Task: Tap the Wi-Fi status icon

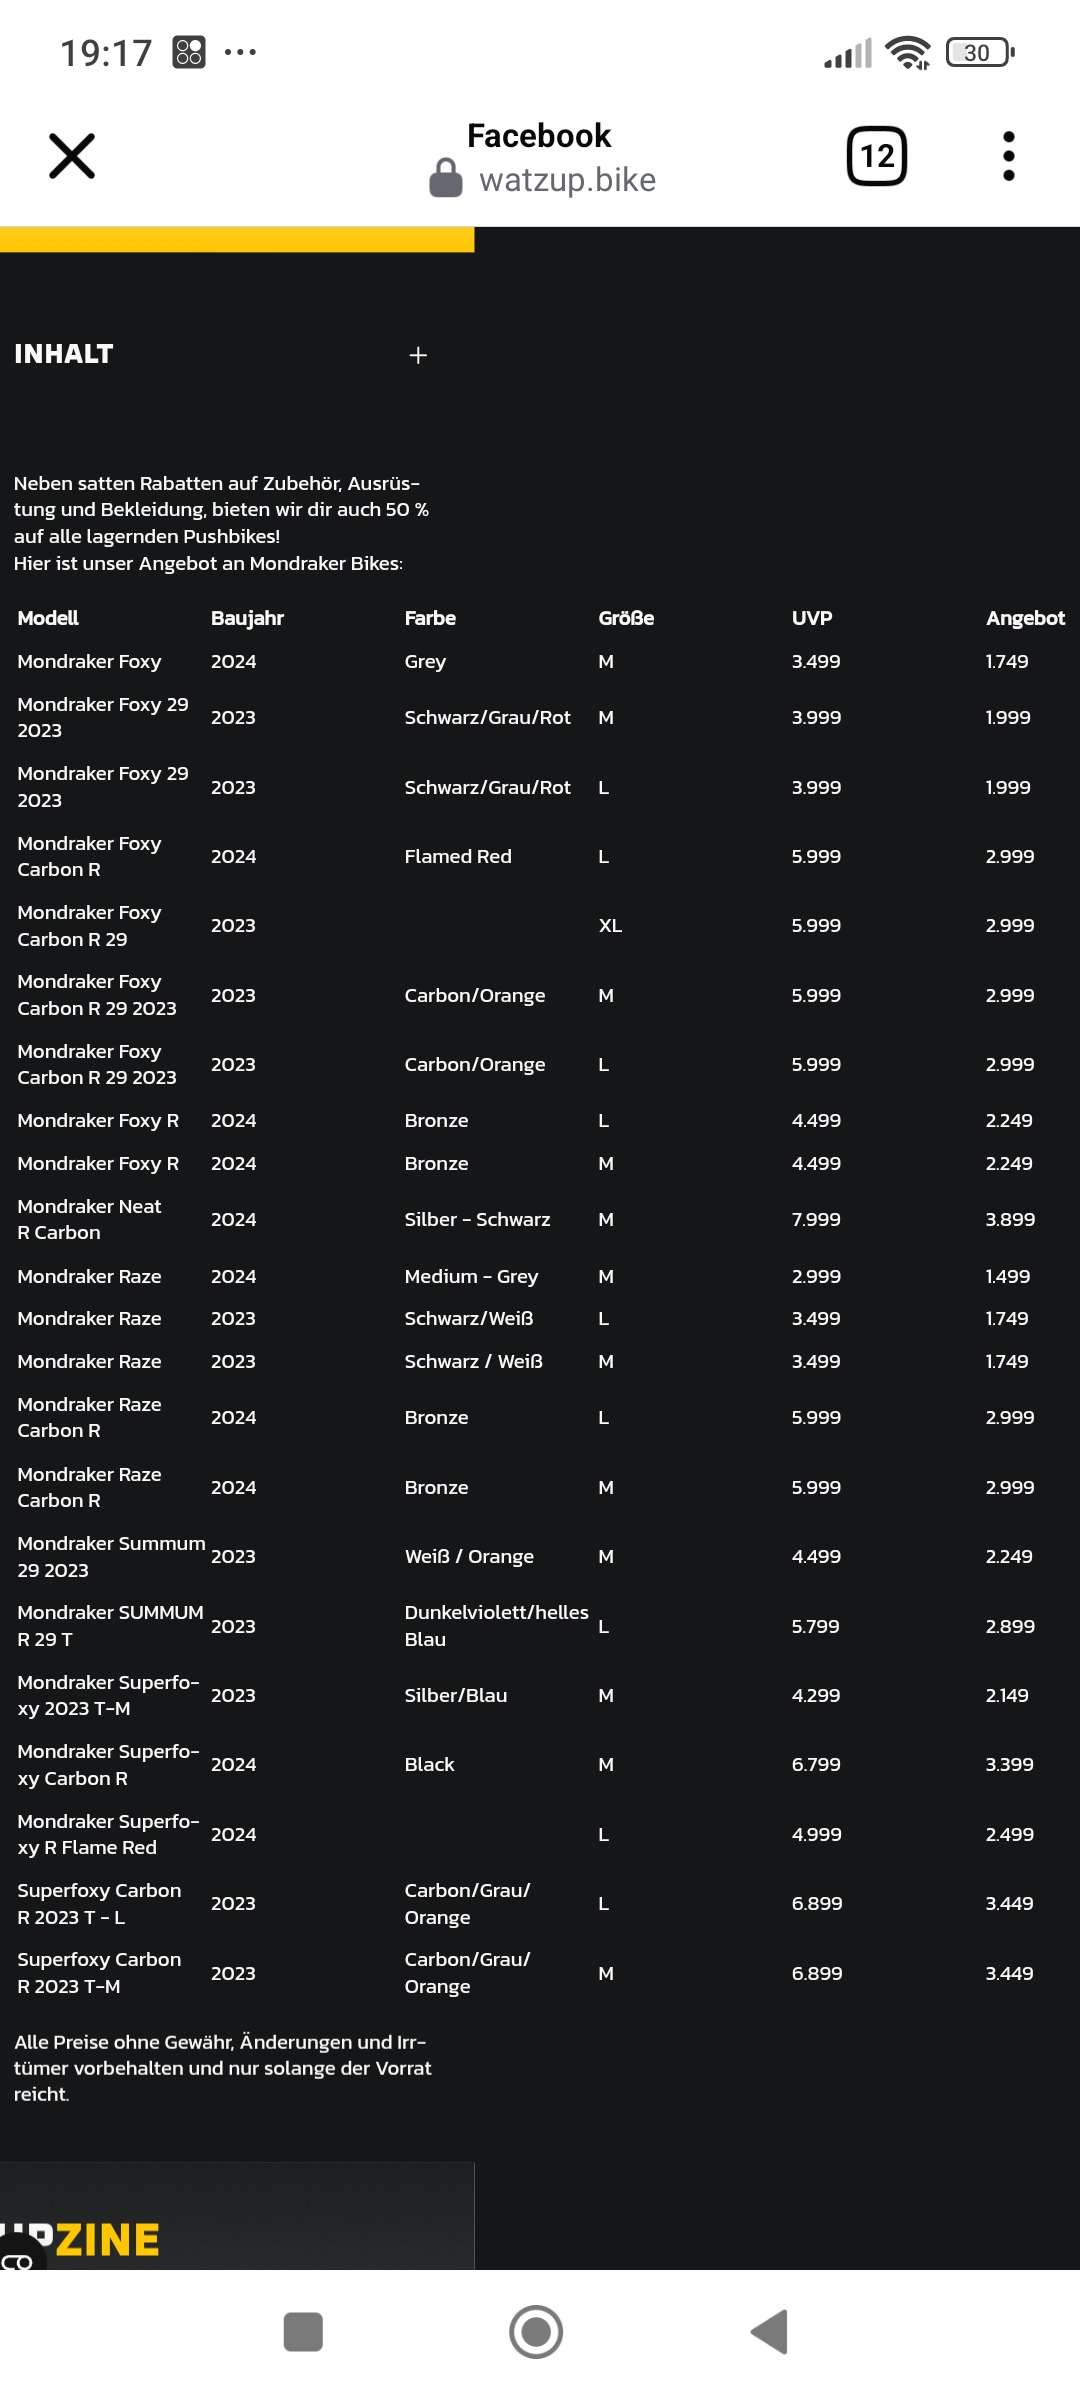Action: pyautogui.click(x=908, y=52)
